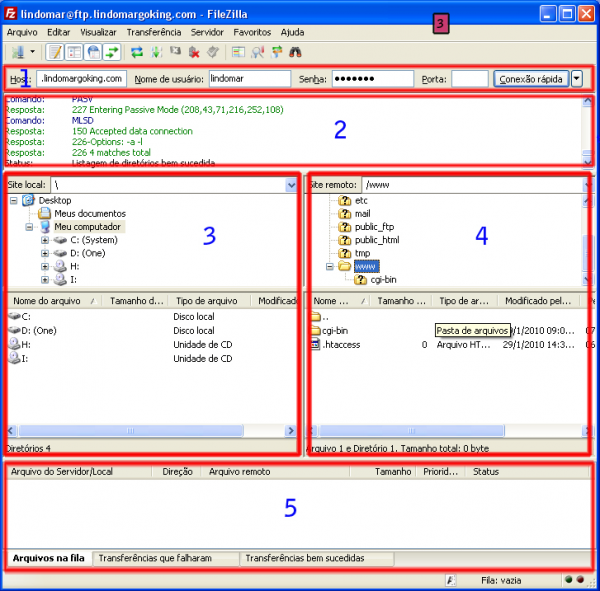Switch to Arquivos na fila tab
Image resolution: width=600 pixels, height=591 pixels.
tap(49, 558)
